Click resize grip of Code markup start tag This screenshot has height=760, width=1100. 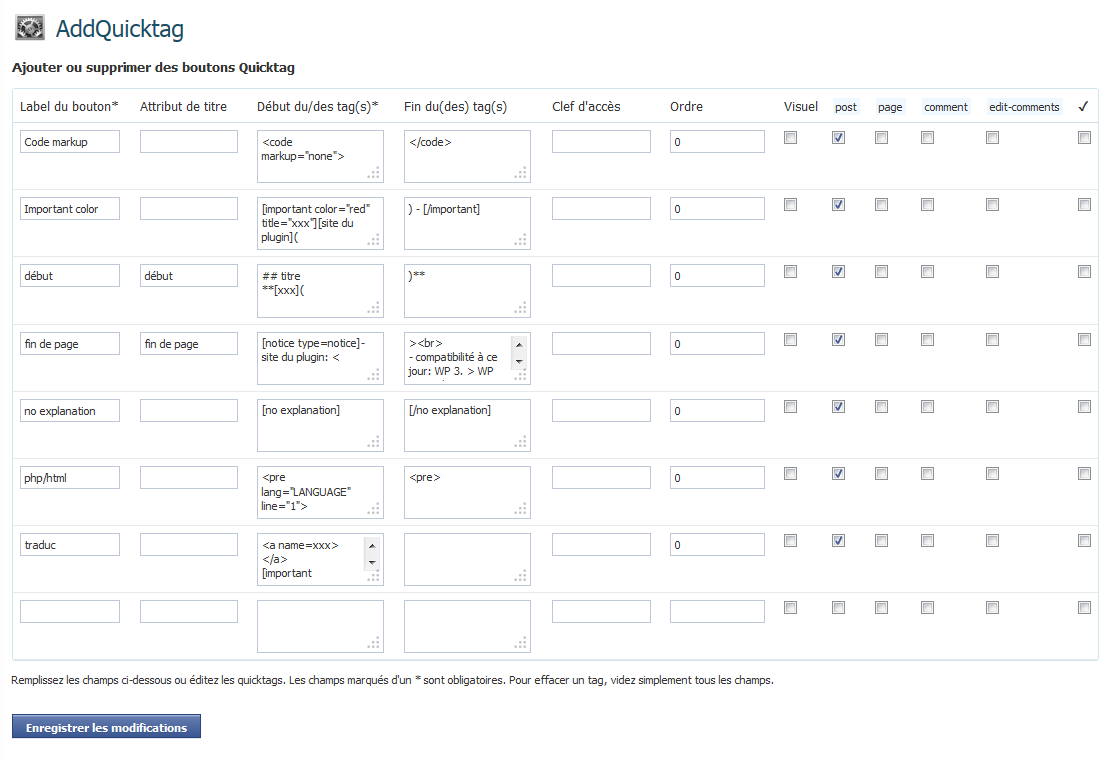tap(374, 173)
